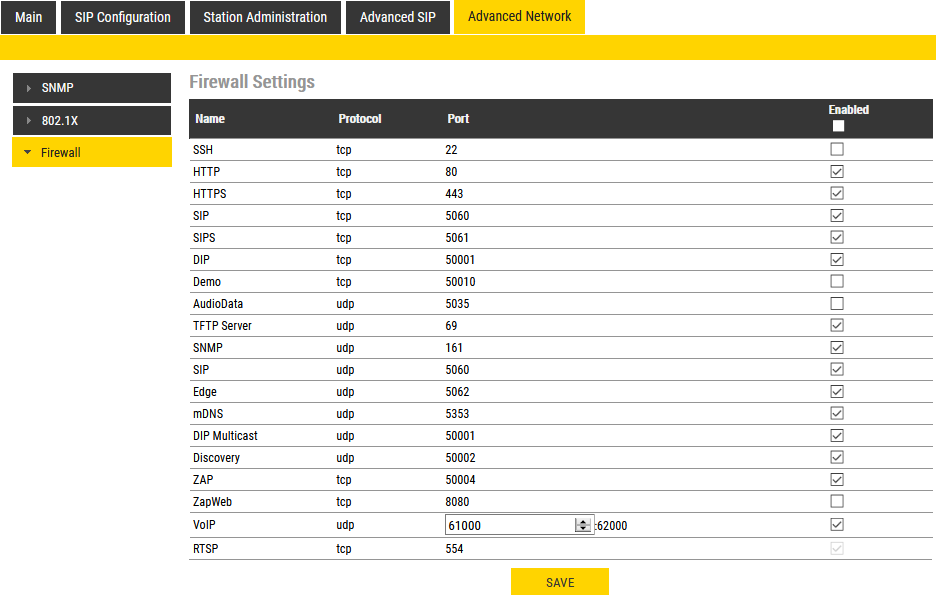Click the VoIP port spinner arrows
The width and height of the screenshot is (936, 599).
tap(583, 525)
